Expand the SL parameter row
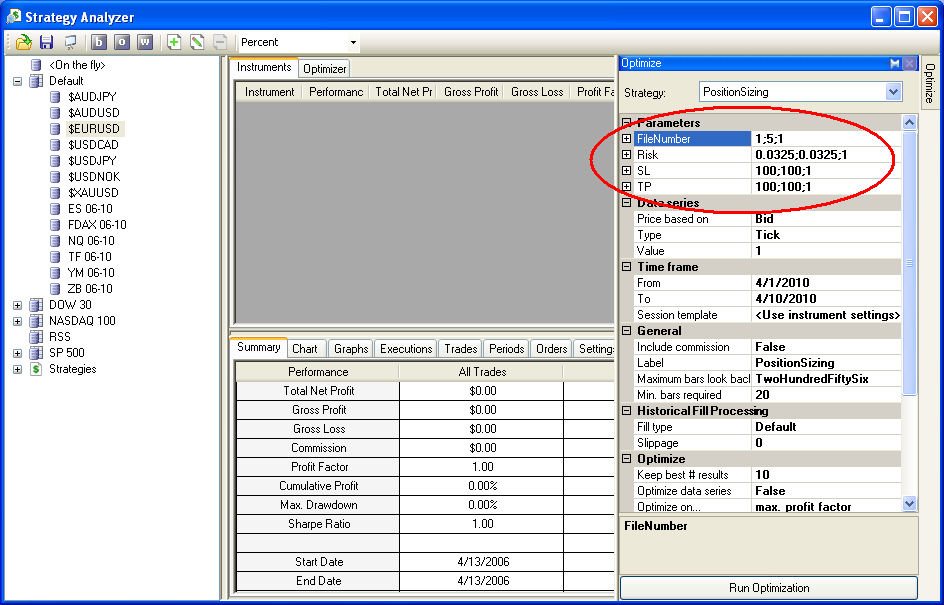The width and height of the screenshot is (944, 605). pyautogui.click(x=627, y=171)
